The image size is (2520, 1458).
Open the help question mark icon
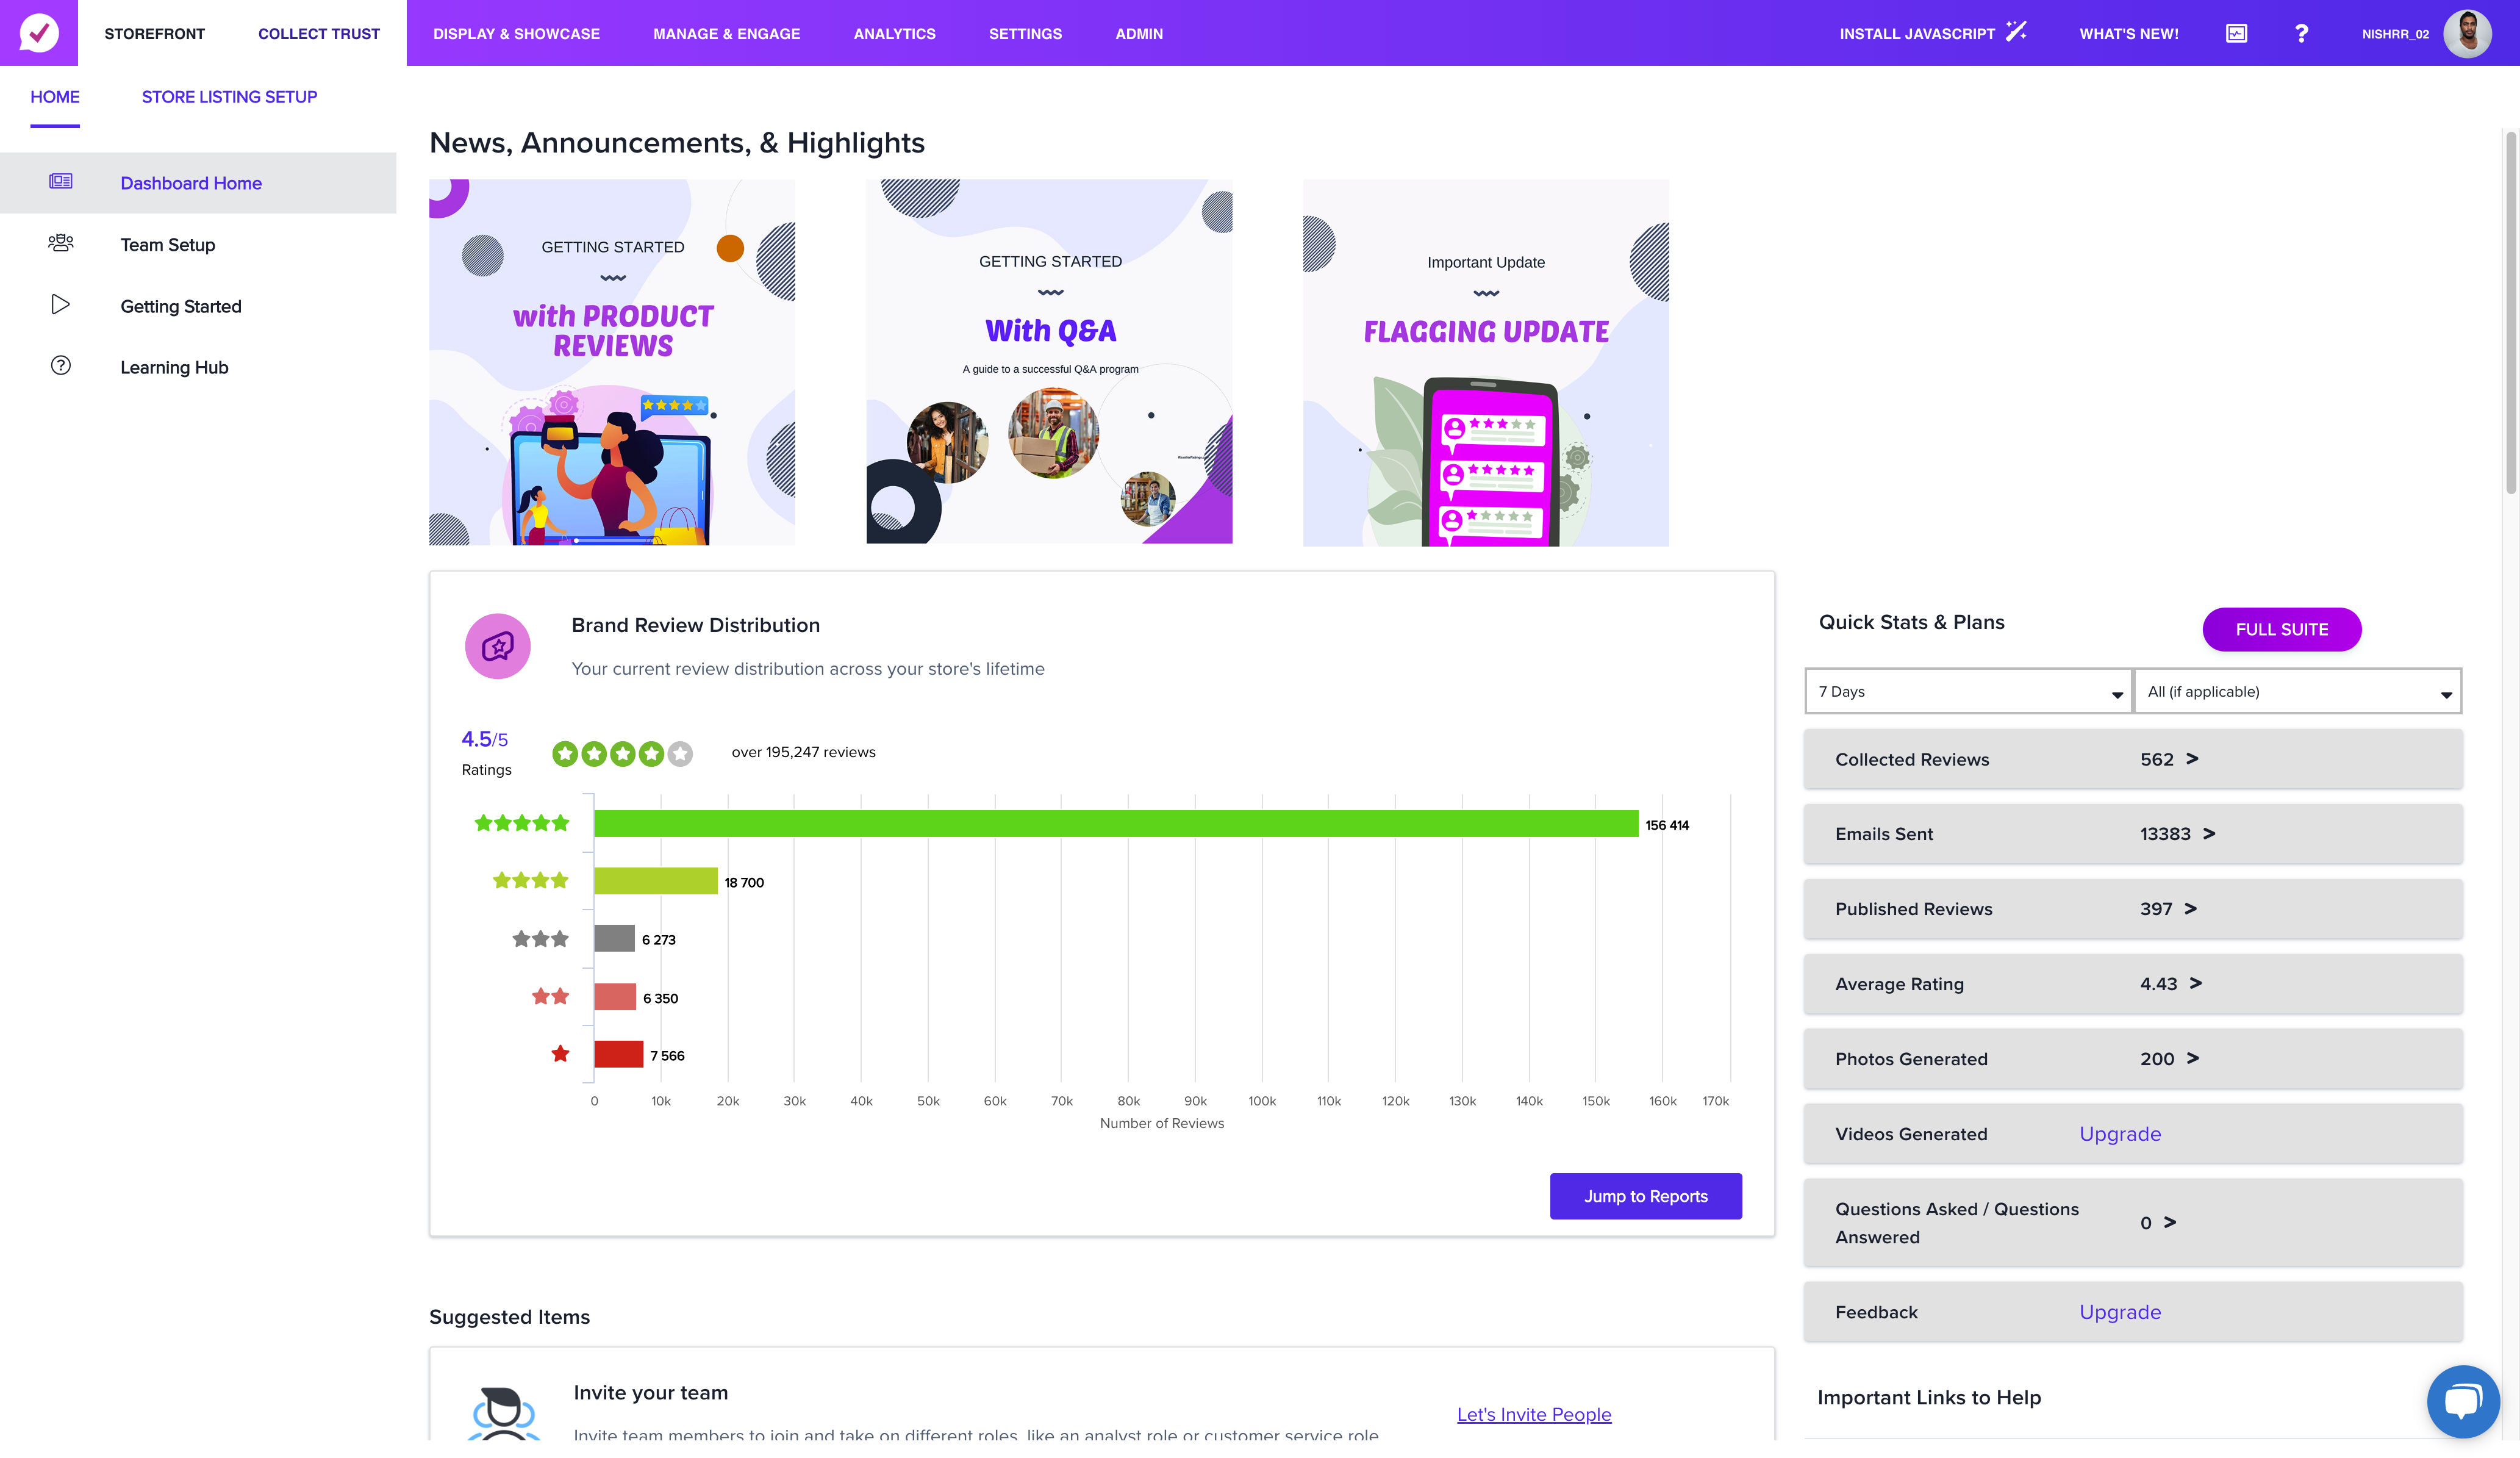(2301, 33)
